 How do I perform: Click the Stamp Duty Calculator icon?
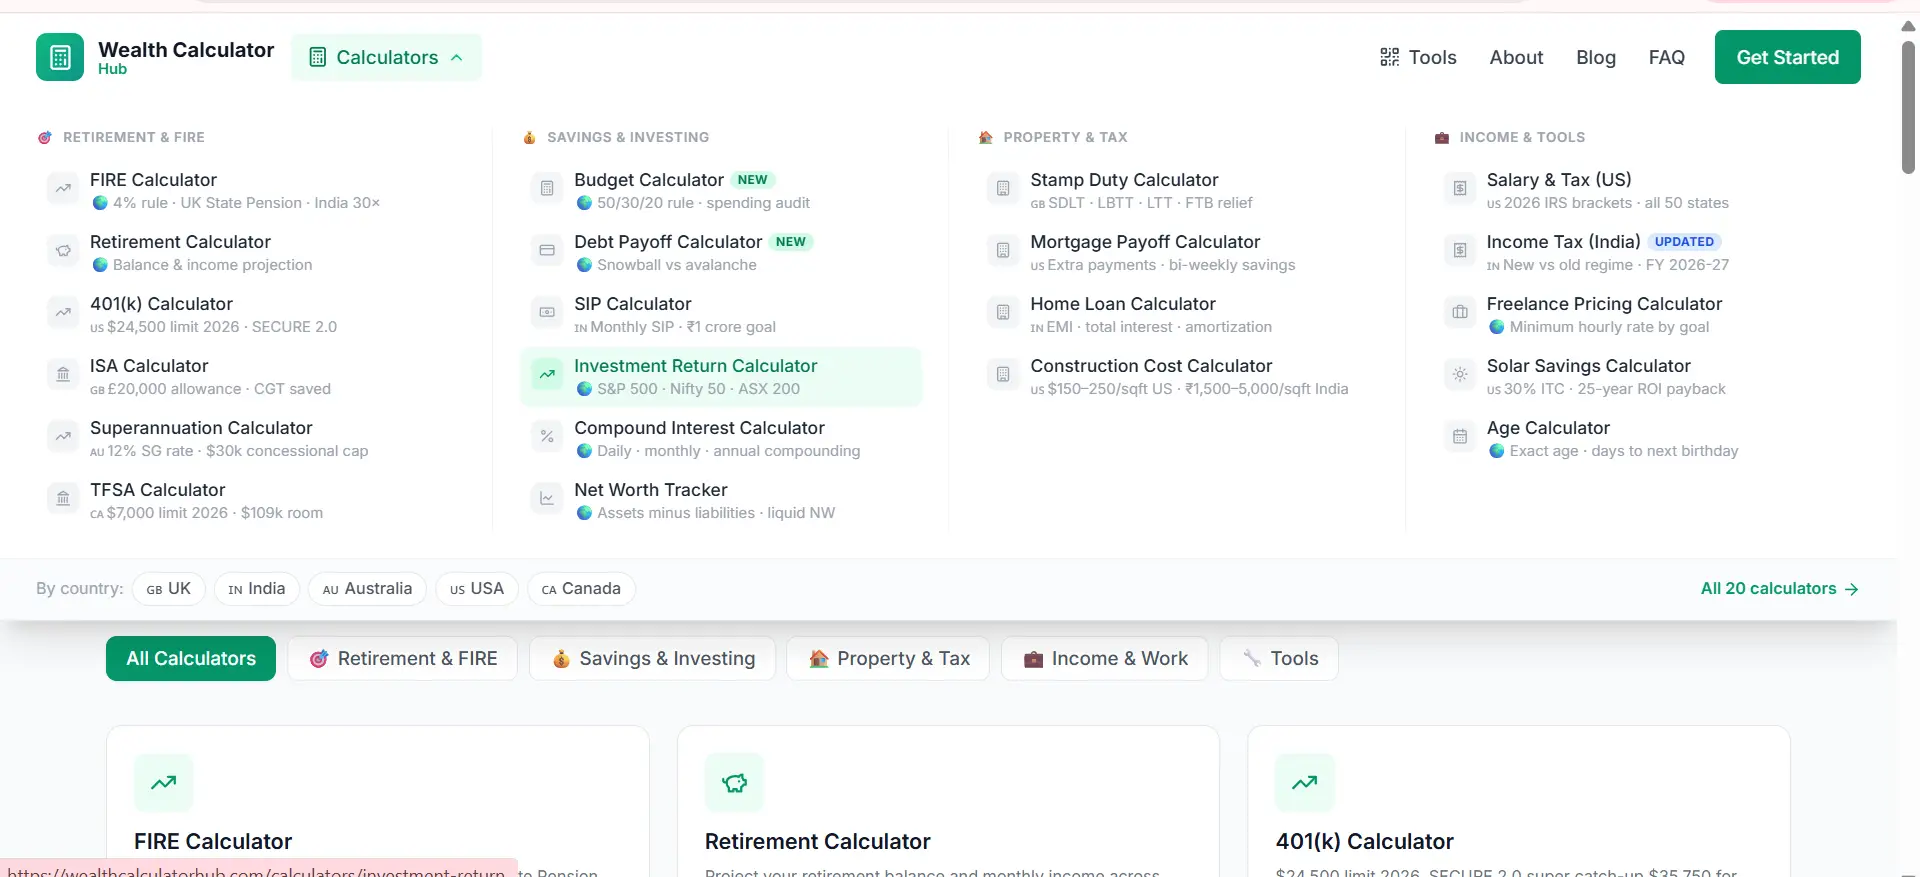point(1003,189)
